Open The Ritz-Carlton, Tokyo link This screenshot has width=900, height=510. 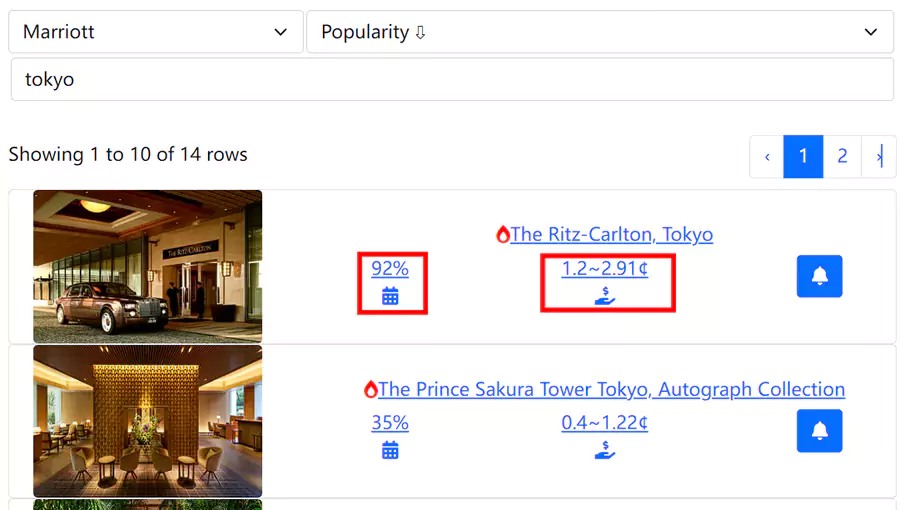tap(612, 235)
